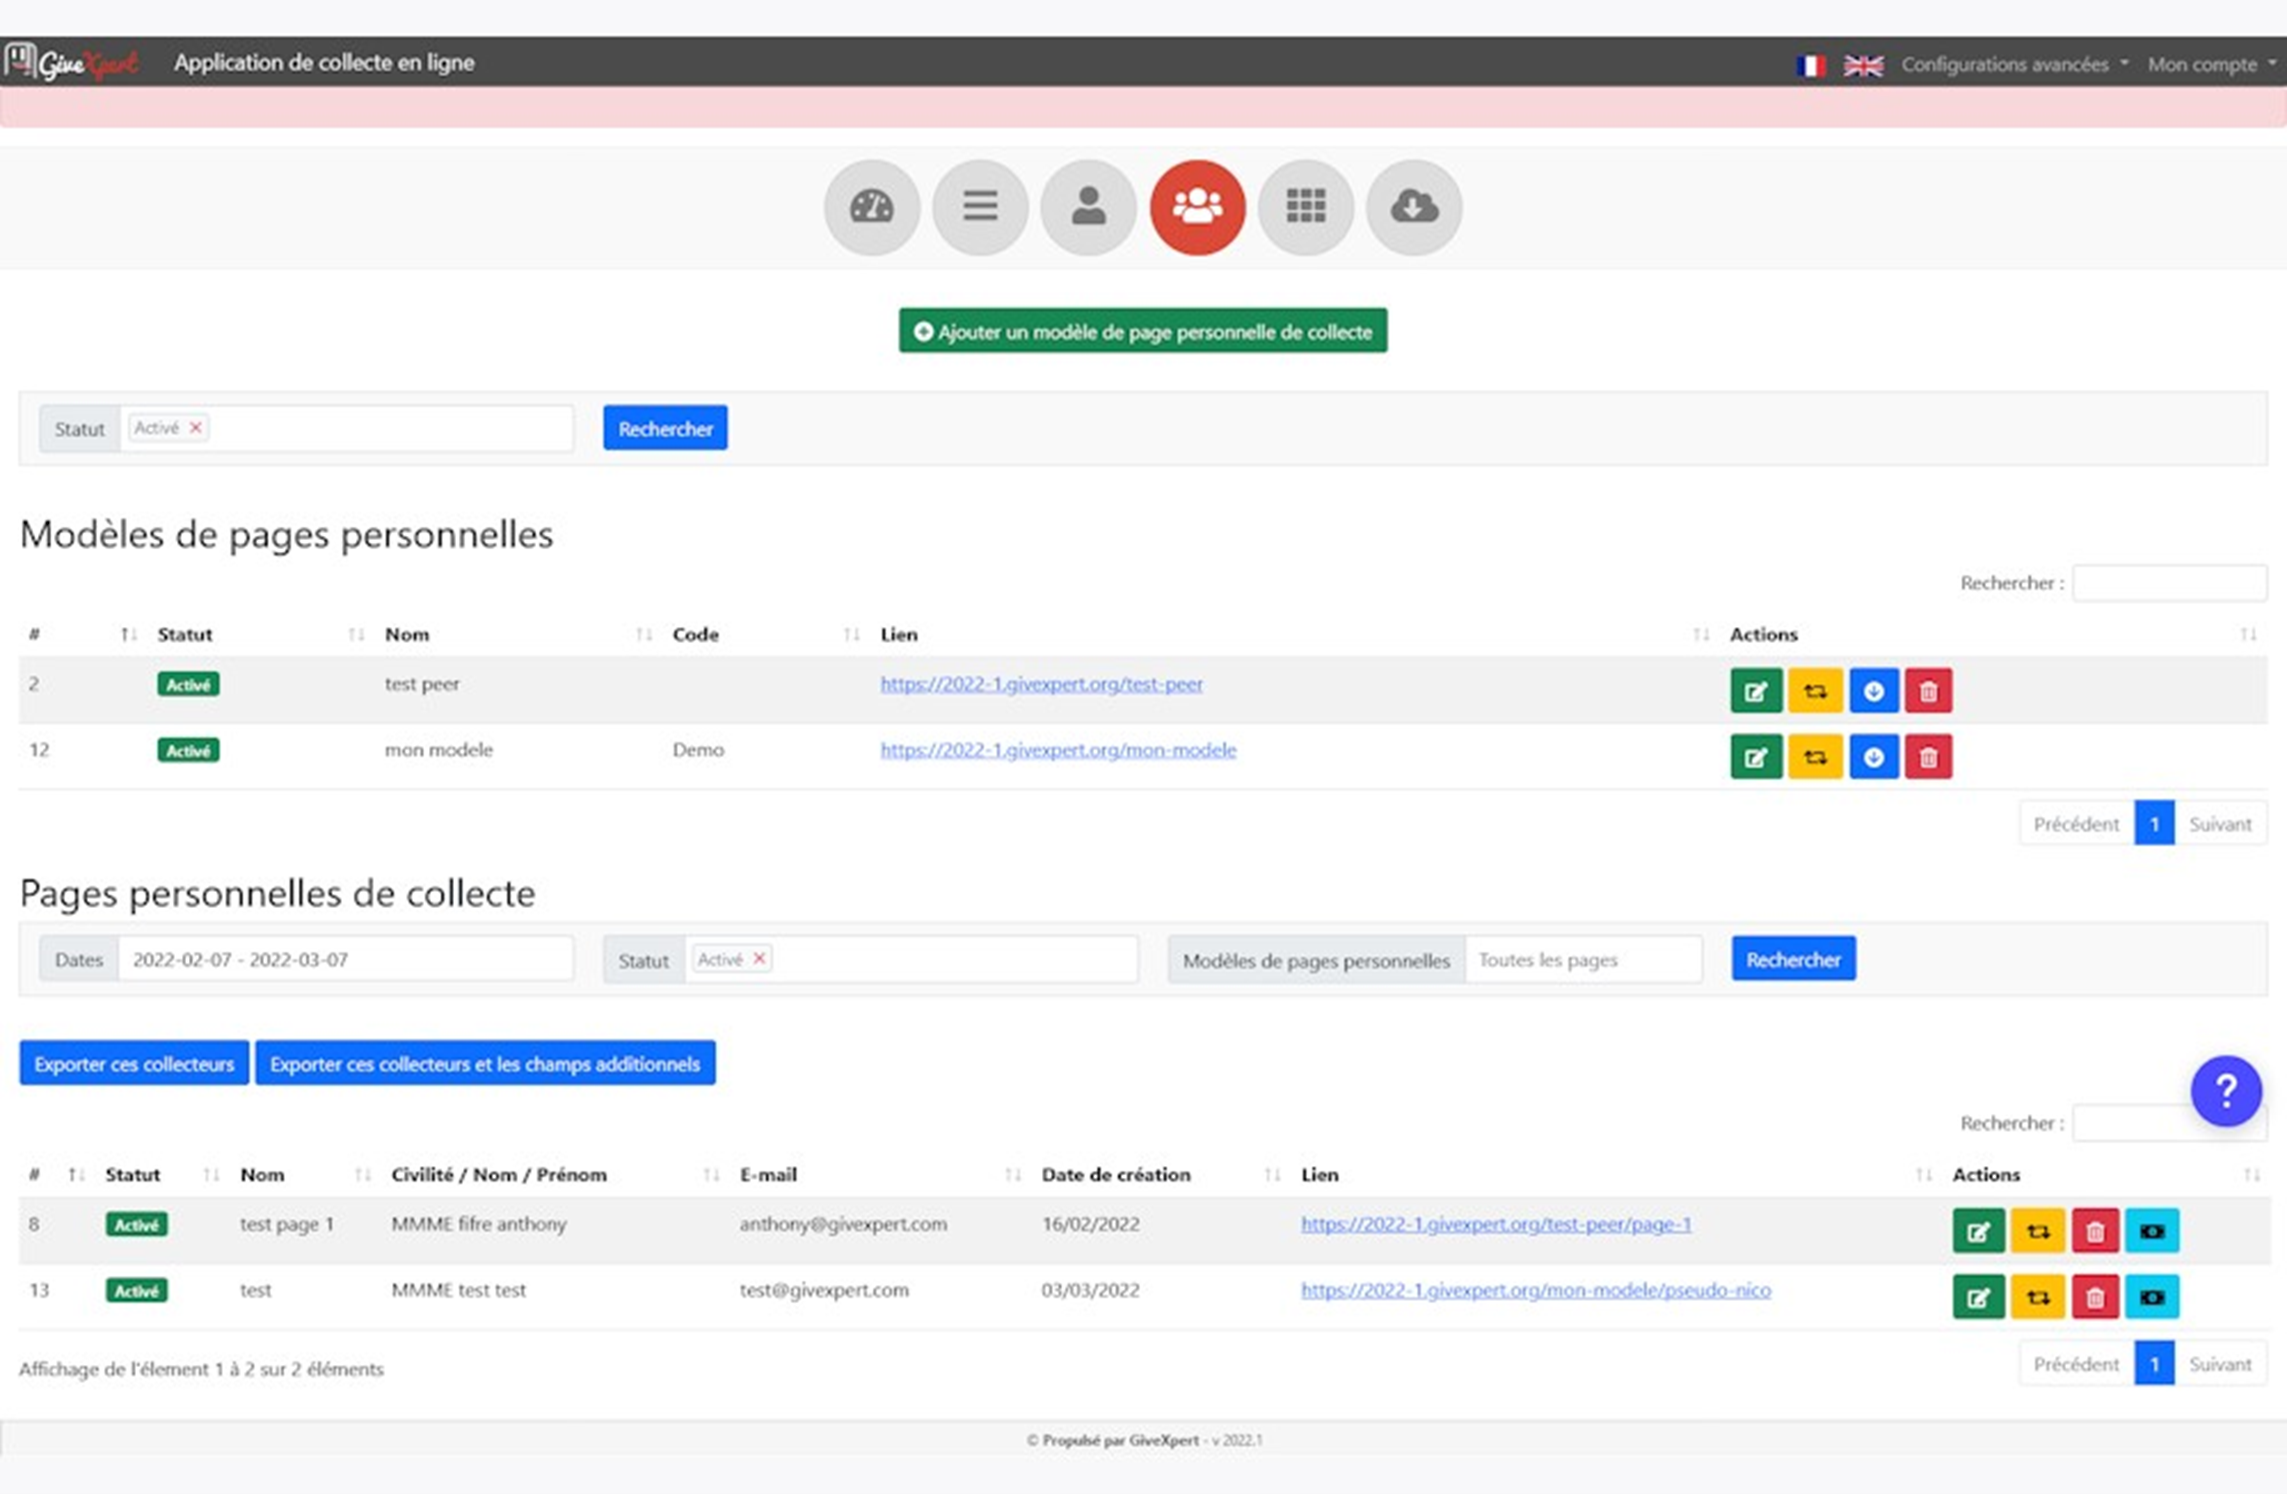Remove 'Activé' tag from top Statut filter
The image size is (2287, 1494).
[196, 427]
